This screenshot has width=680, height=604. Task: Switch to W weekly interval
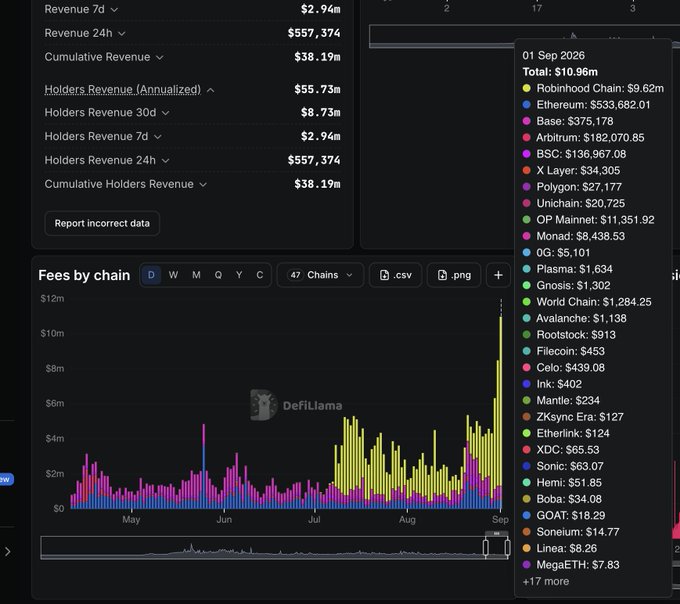coord(173,275)
